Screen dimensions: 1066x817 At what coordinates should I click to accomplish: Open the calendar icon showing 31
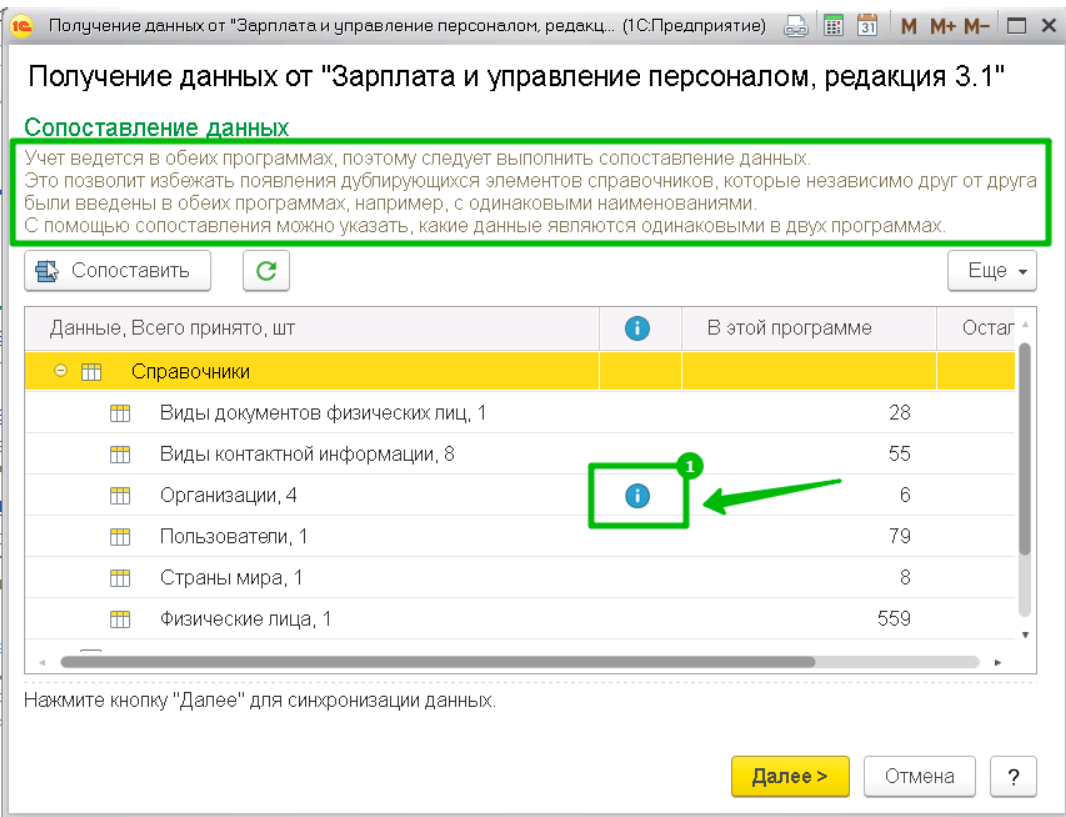[x=868, y=26]
